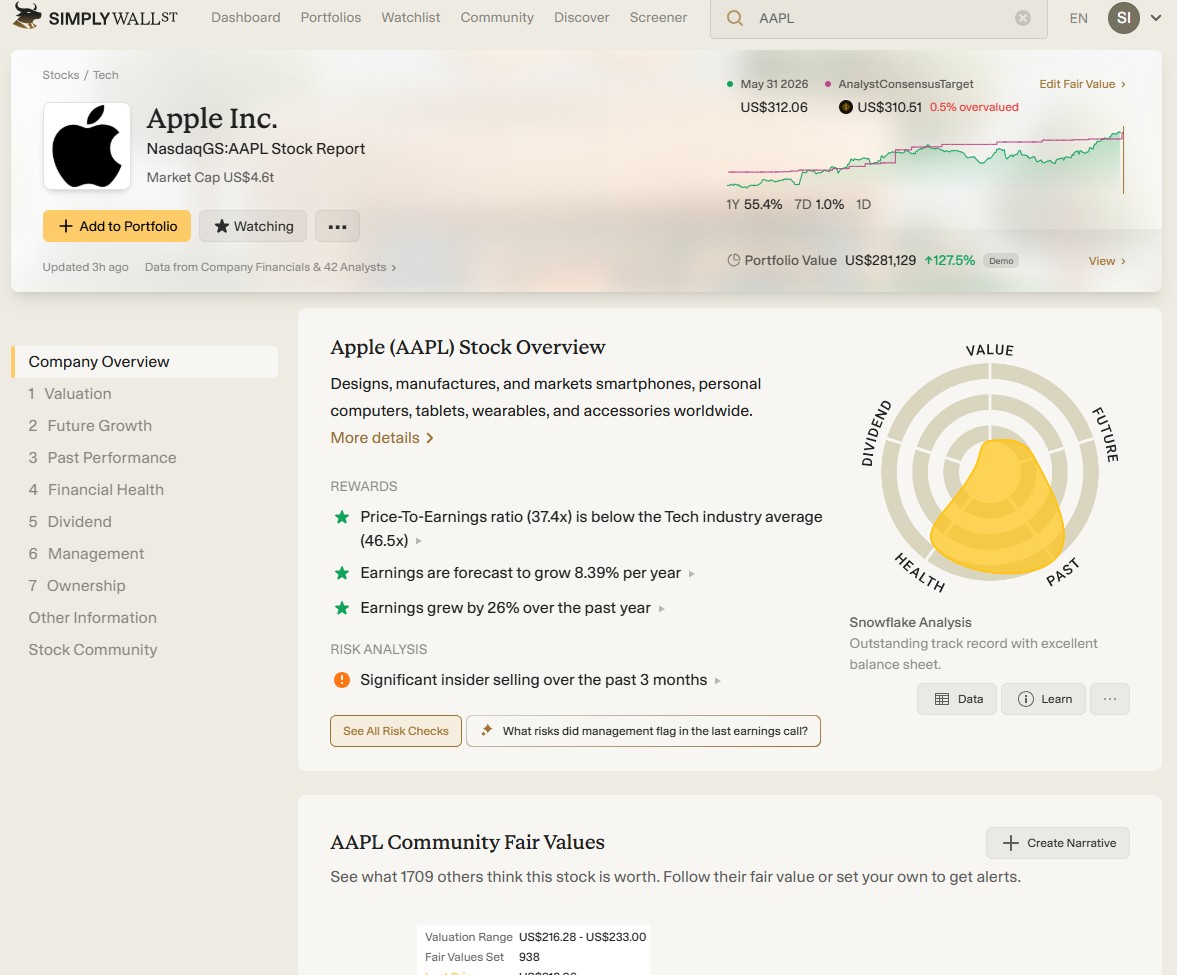
Task: Open Data from Company Financials link
Action: [270, 267]
